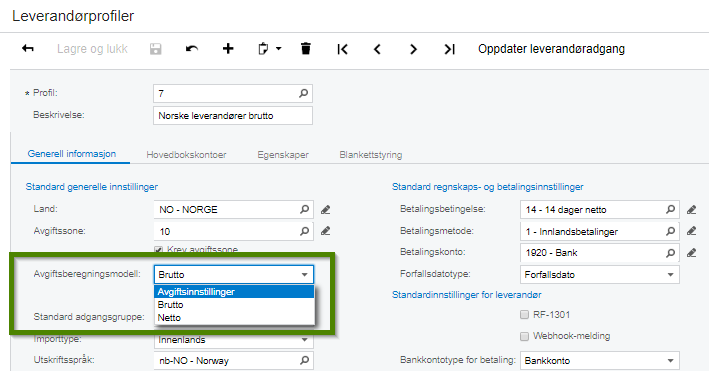Switch to Egenskaper tab
This screenshot has width=709, height=371.
[x=283, y=155]
